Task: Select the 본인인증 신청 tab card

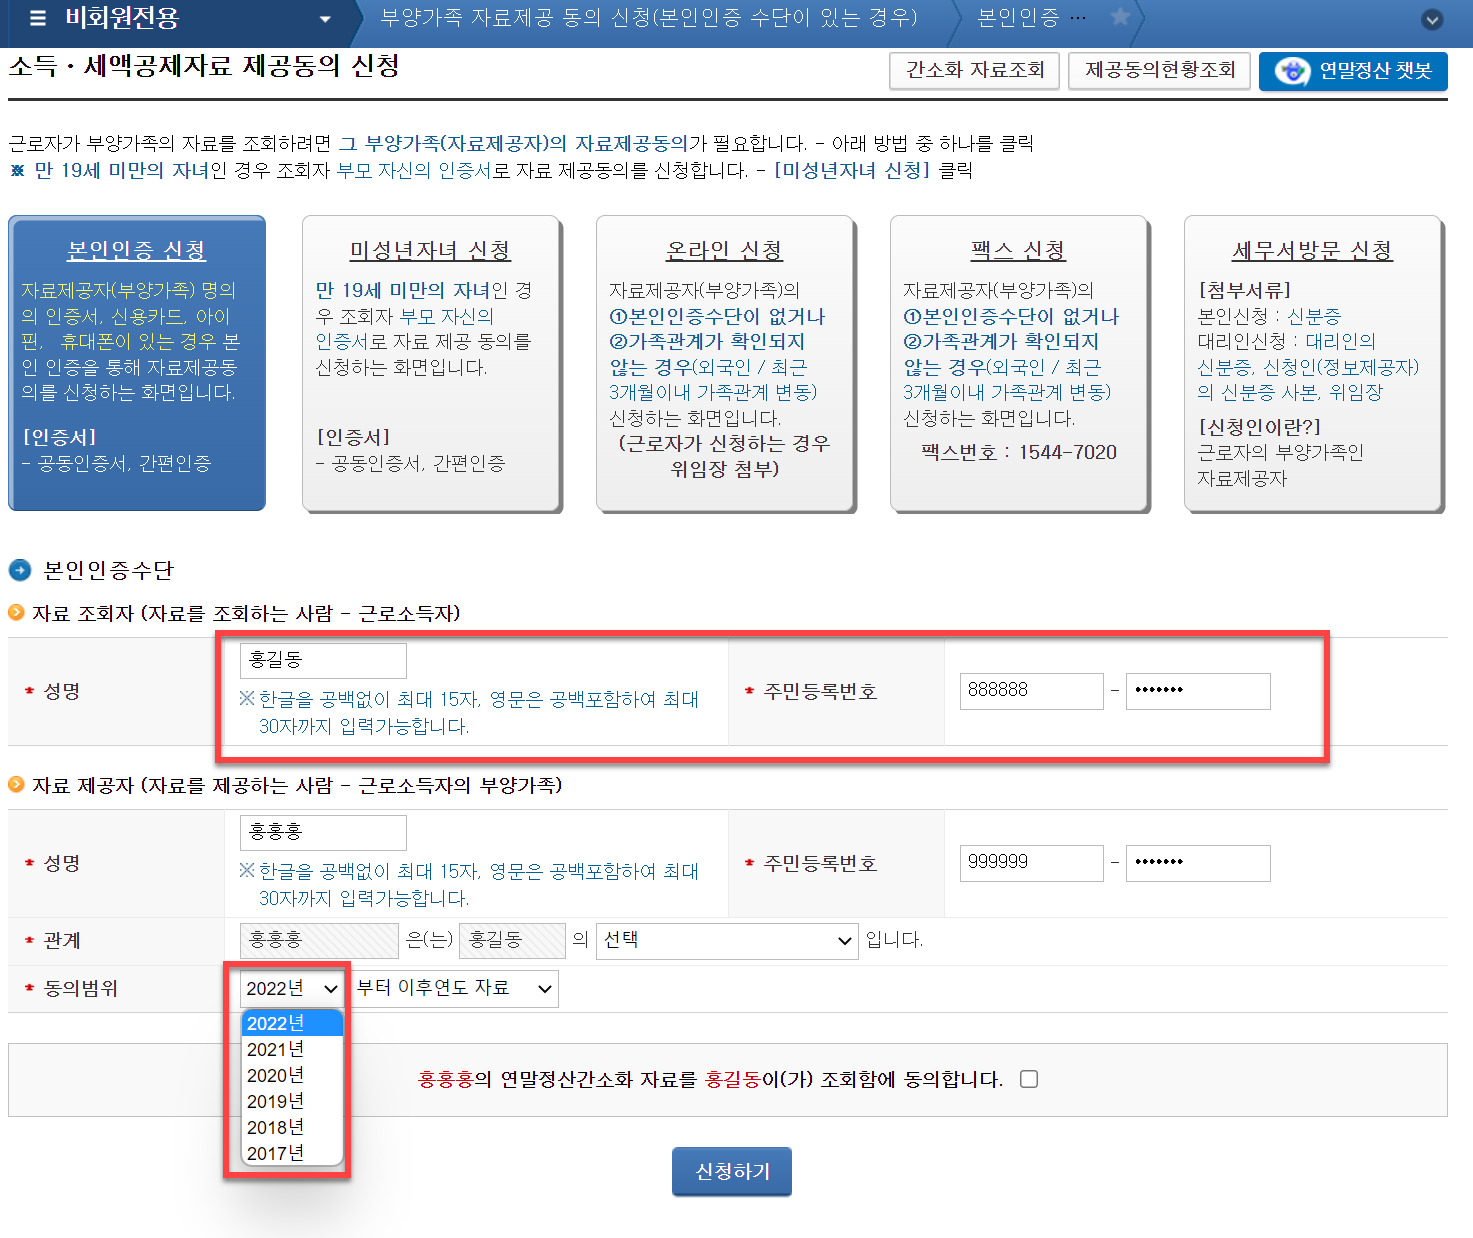Action: pos(137,363)
